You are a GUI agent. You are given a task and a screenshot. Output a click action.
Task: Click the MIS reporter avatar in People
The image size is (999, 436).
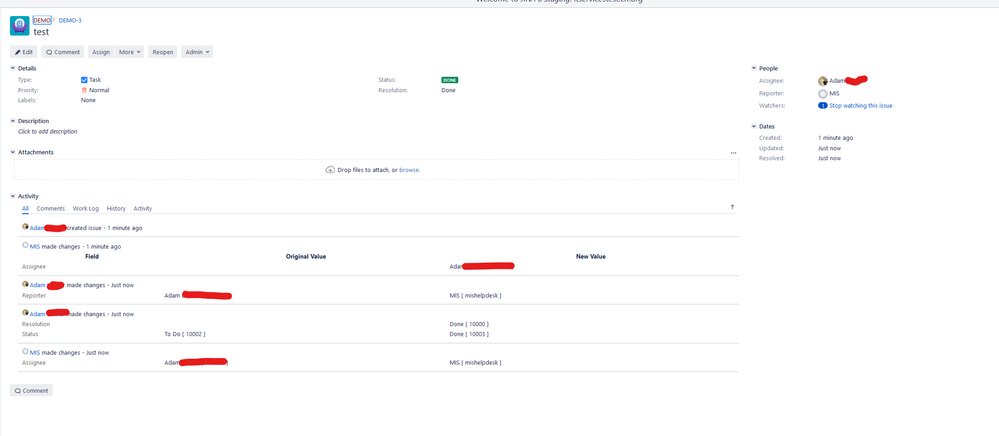[823, 94]
